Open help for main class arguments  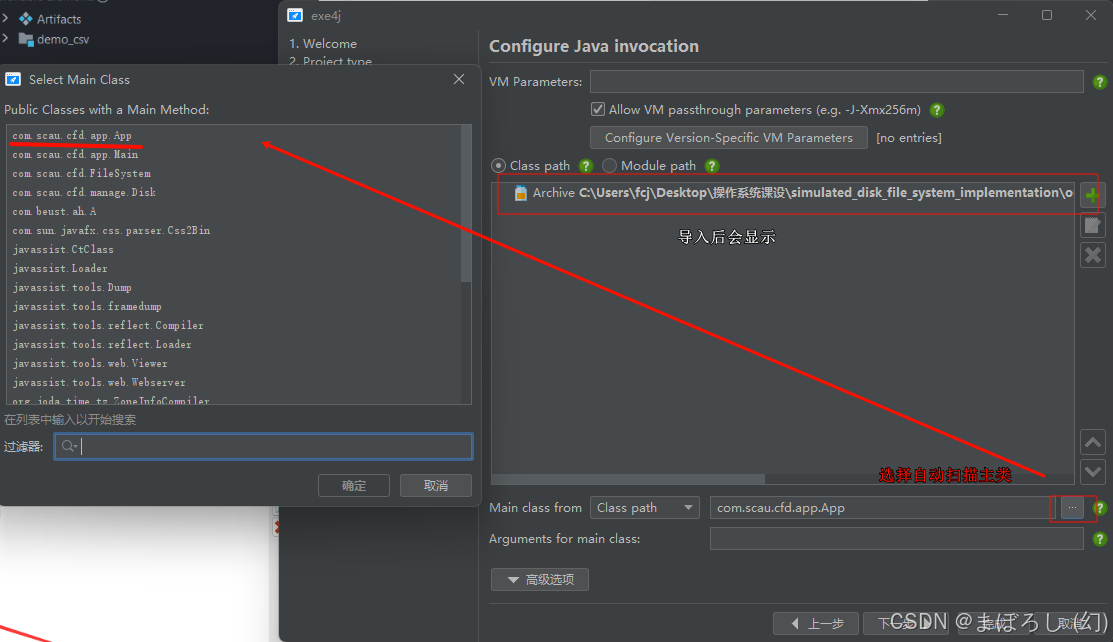(x=1100, y=539)
